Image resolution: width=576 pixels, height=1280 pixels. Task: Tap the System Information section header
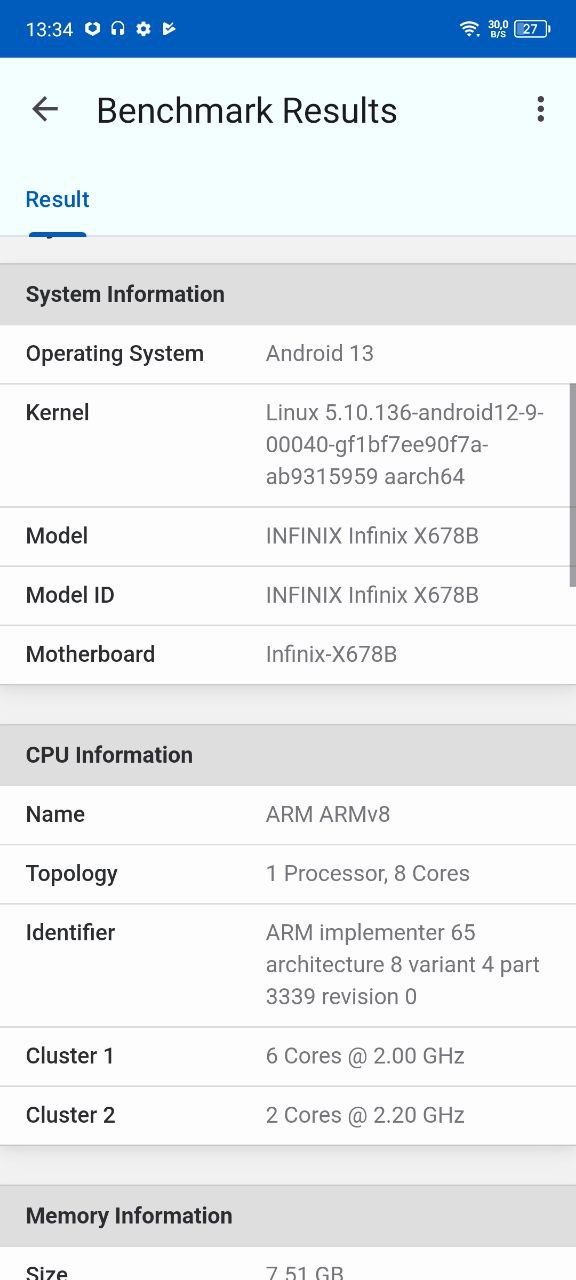[288, 294]
